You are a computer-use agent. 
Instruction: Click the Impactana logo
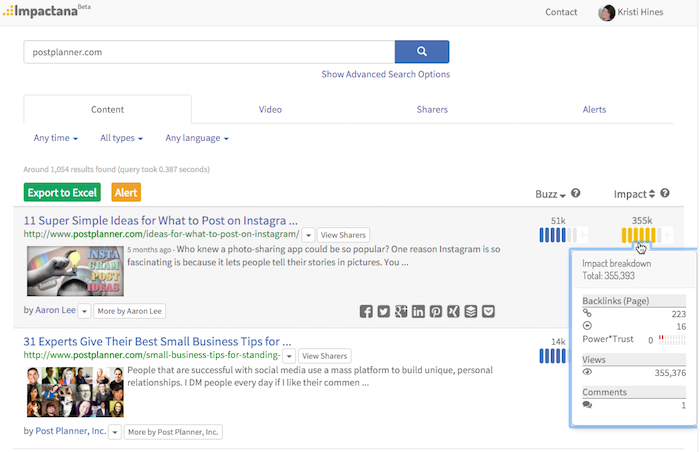click(x=46, y=10)
